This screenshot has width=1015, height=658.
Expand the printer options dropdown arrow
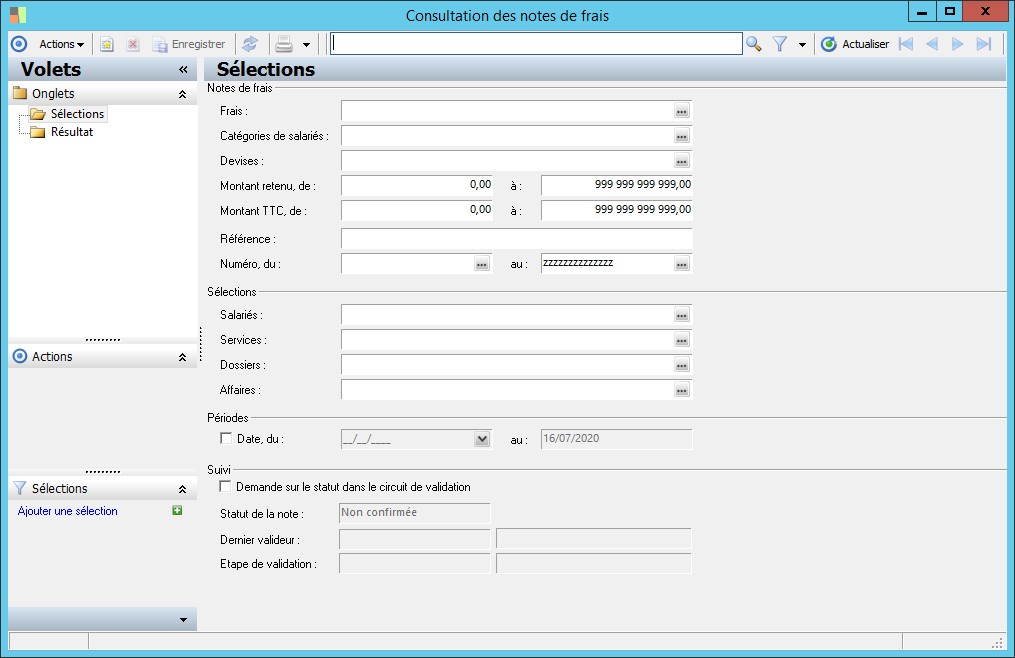pos(306,44)
